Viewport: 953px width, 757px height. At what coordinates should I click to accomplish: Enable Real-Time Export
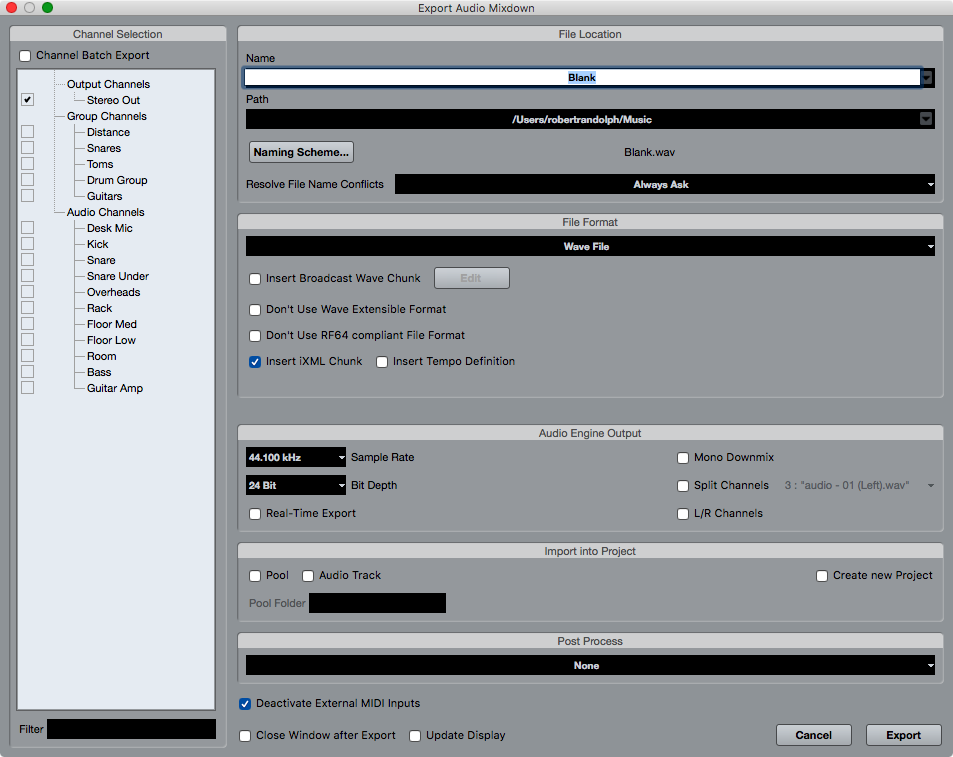255,513
